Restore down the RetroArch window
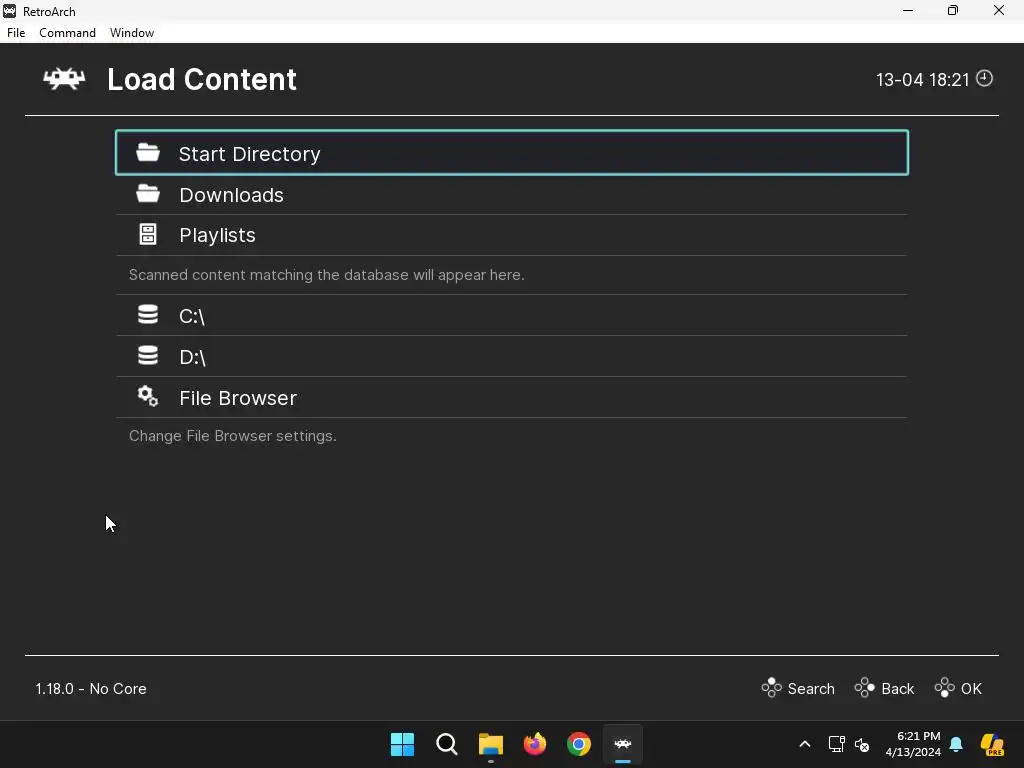 pos(953,10)
